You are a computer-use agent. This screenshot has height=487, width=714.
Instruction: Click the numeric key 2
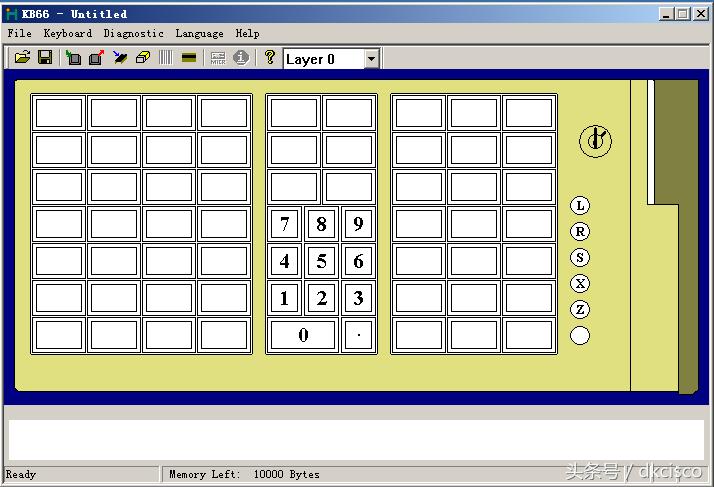point(321,298)
